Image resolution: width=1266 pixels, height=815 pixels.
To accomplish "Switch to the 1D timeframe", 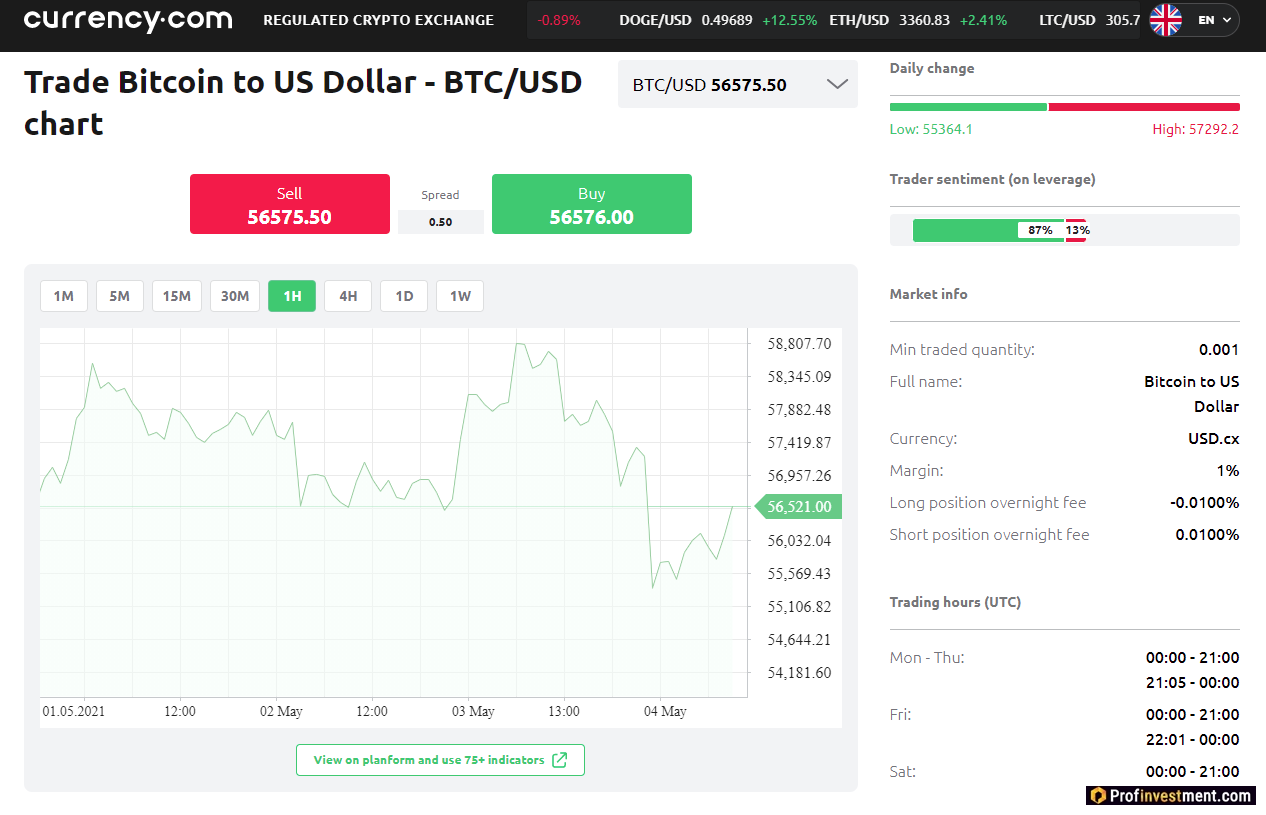I will (403, 296).
